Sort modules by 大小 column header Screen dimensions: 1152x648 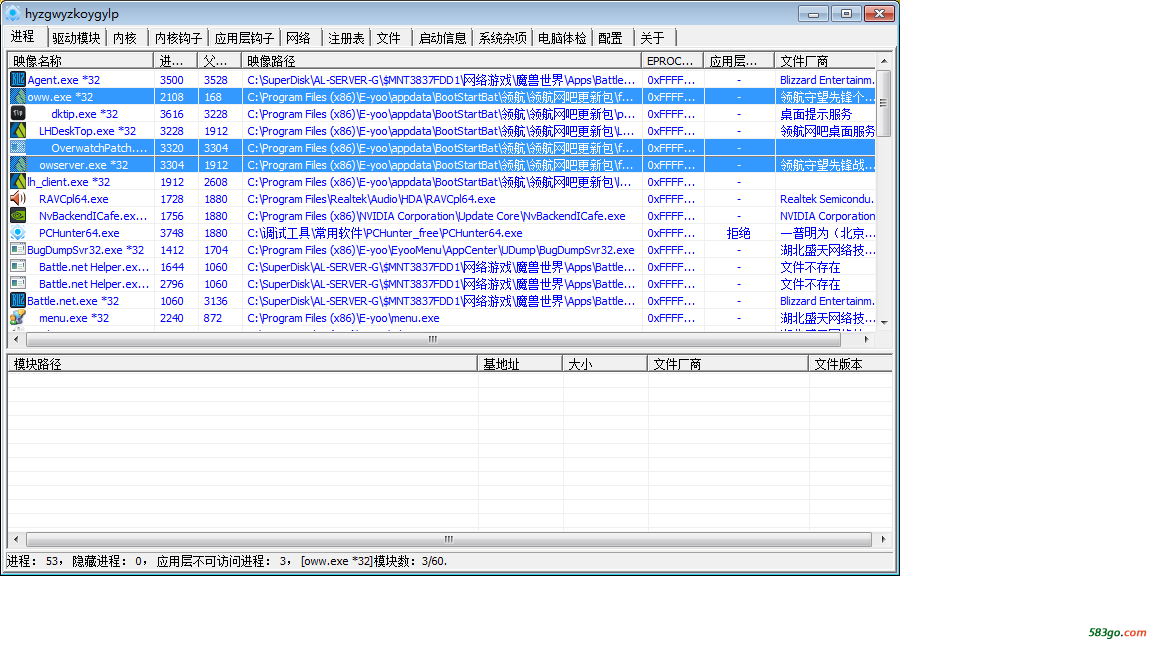605,364
